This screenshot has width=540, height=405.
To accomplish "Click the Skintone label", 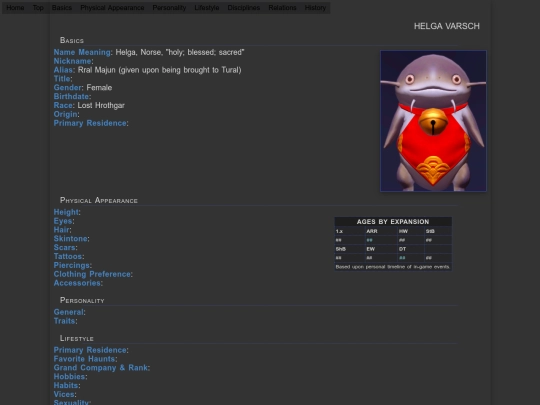I will 70,239.
